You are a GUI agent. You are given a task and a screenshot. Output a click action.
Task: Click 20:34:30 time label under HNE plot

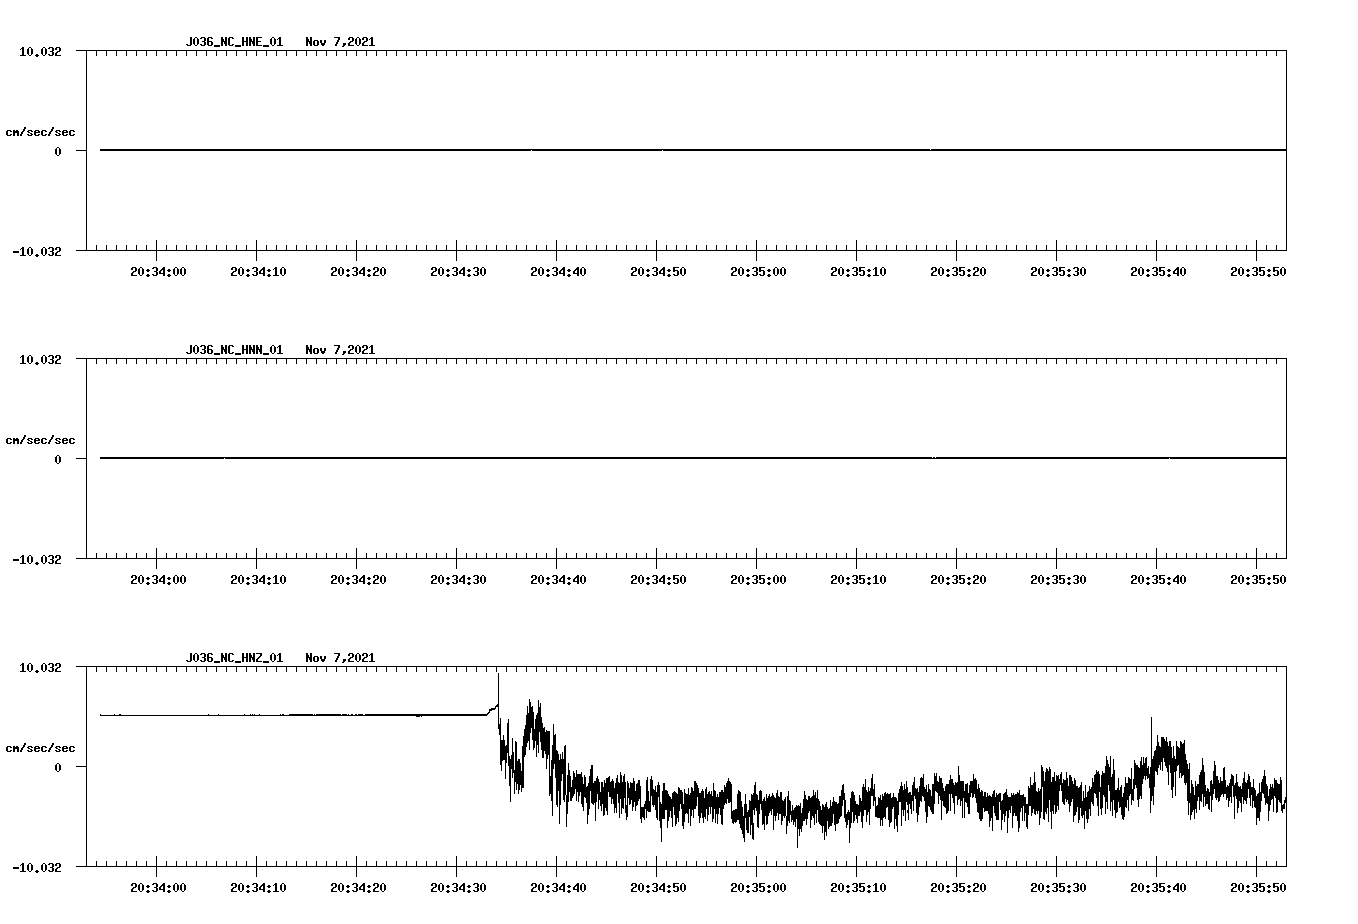tap(458, 272)
